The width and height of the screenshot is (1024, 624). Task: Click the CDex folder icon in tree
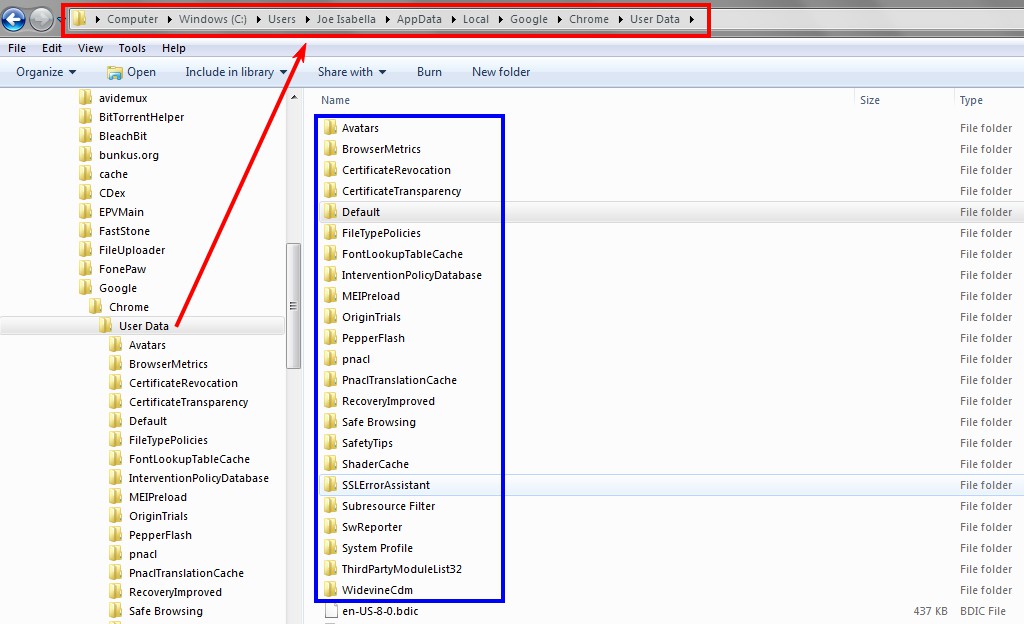86,193
